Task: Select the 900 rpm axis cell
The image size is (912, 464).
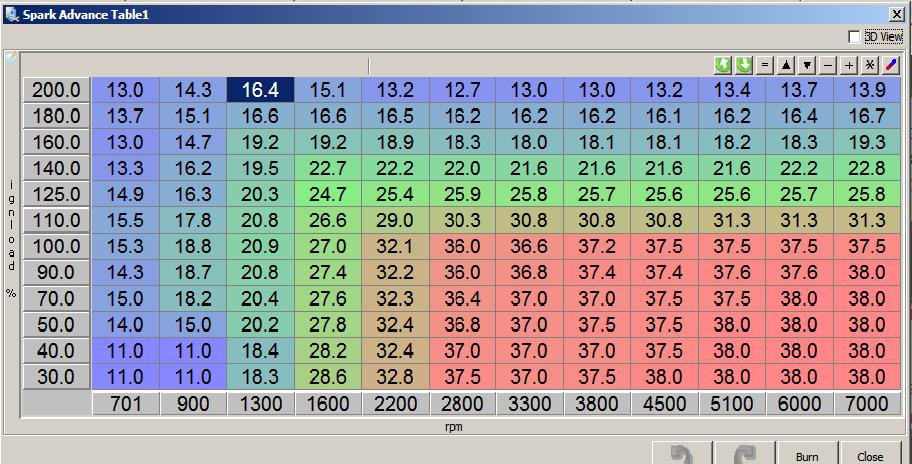Action: pyautogui.click(x=193, y=404)
